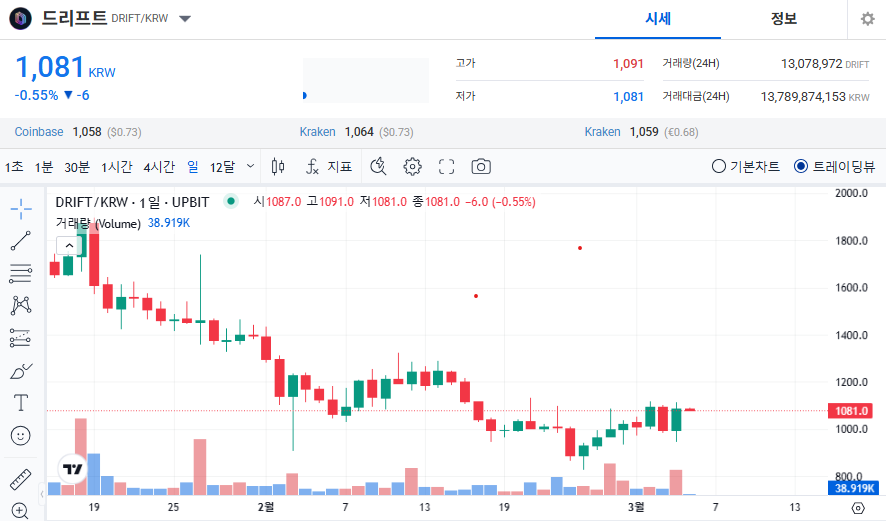Select the crosshair cursor tool
Image resolution: width=886 pixels, height=521 pixels.
21,209
